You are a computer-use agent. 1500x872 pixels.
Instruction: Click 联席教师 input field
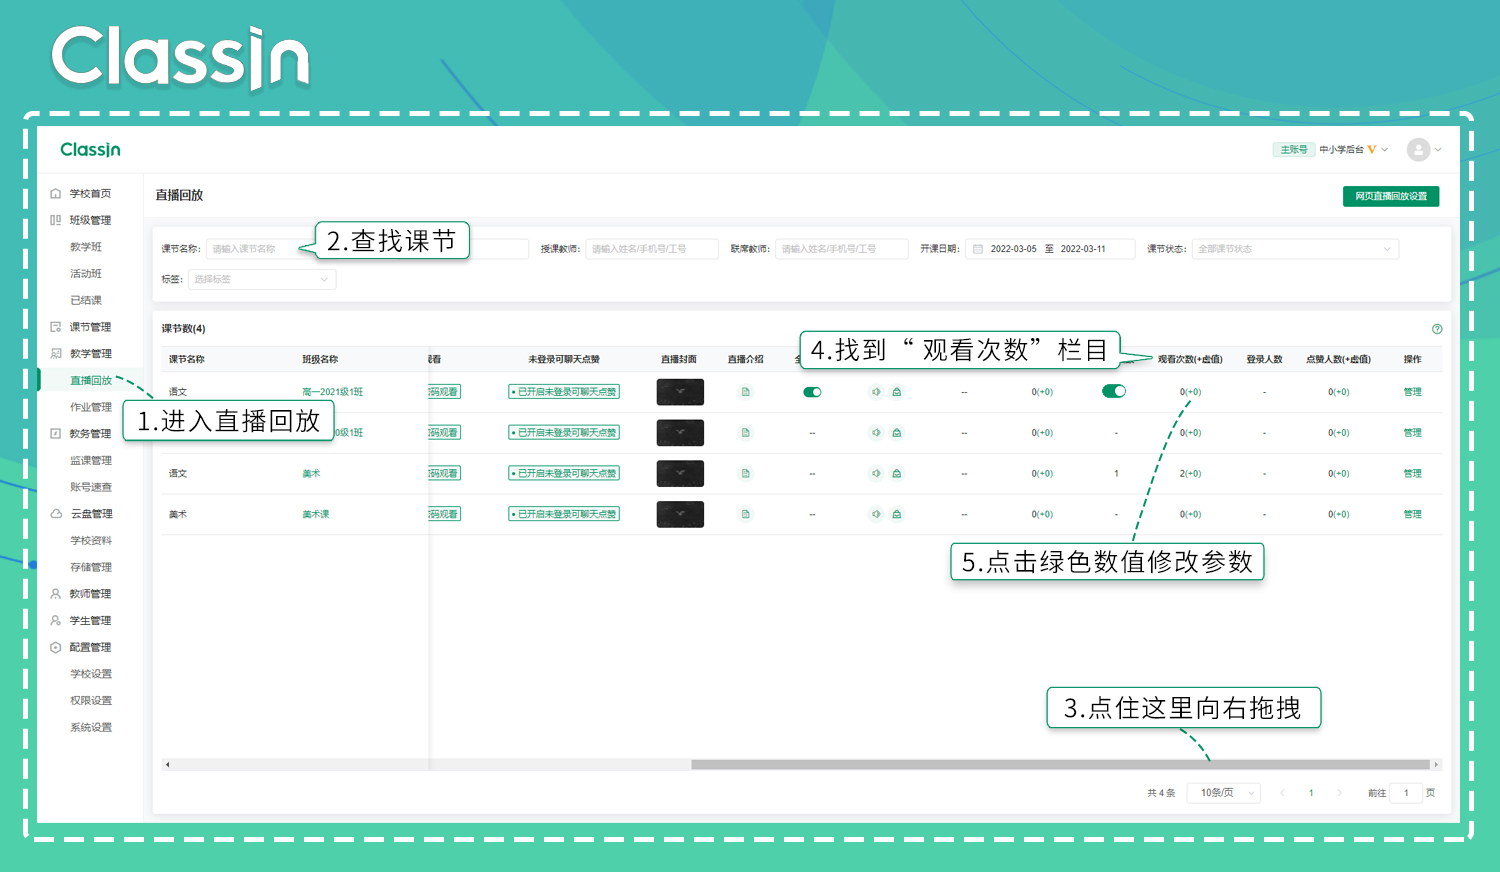point(842,249)
